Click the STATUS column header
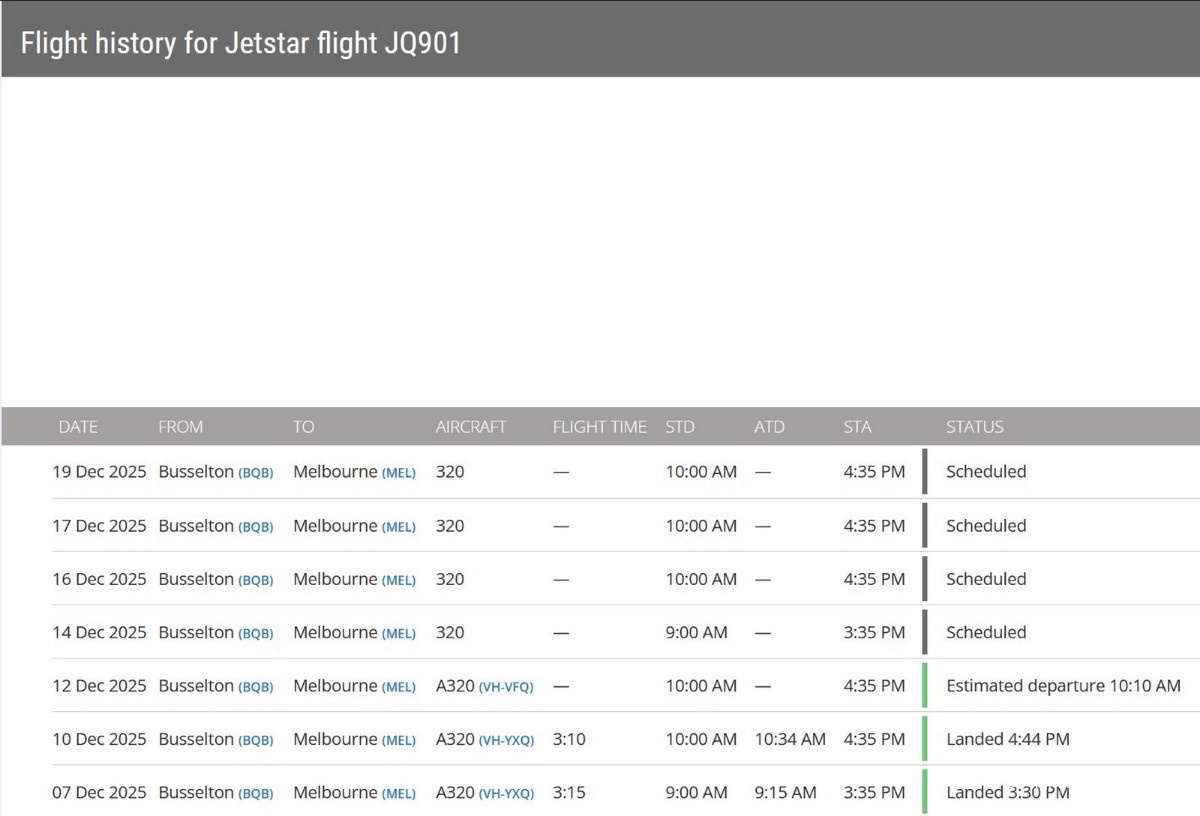 tap(975, 427)
